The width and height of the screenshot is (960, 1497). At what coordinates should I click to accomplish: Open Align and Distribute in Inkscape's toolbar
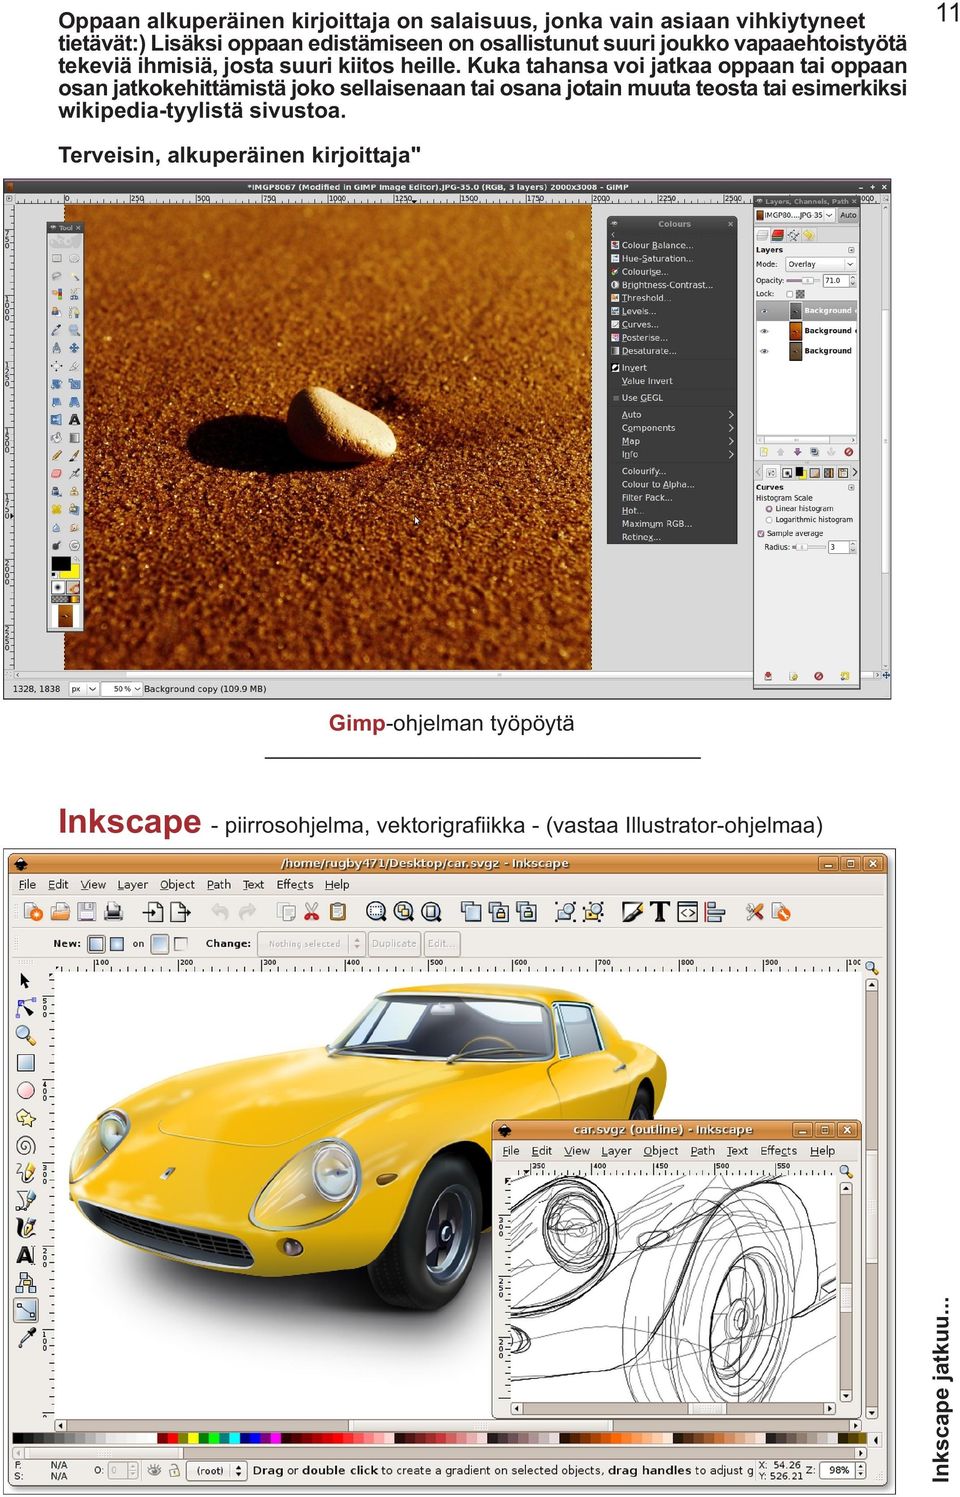(x=714, y=911)
